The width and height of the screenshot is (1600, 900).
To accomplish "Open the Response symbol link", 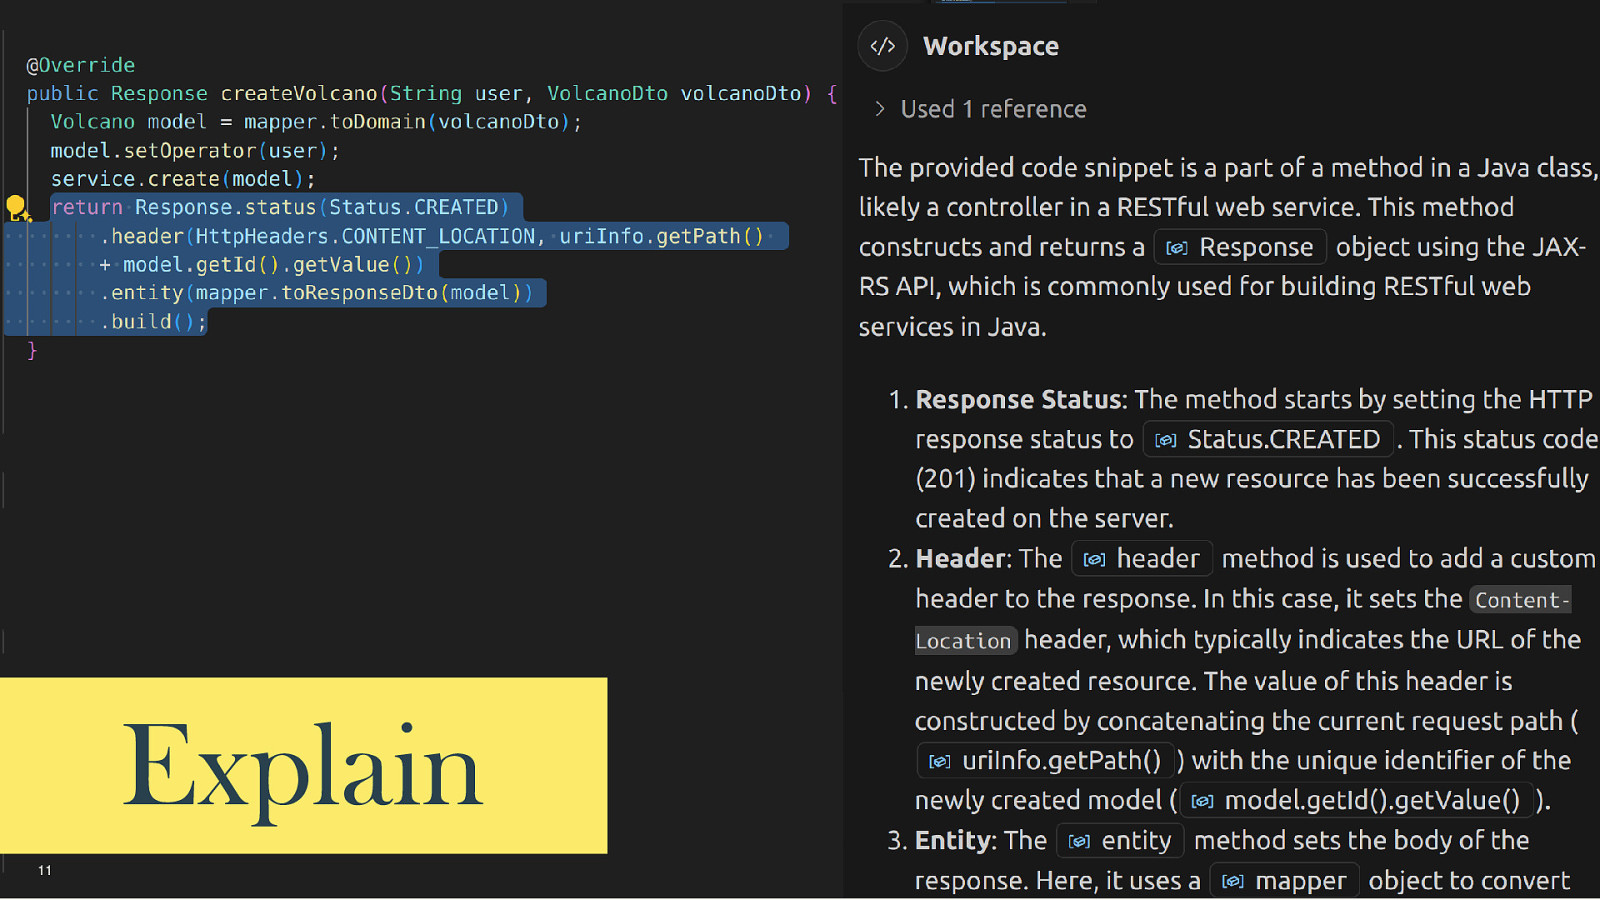I will pyautogui.click(x=1240, y=247).
